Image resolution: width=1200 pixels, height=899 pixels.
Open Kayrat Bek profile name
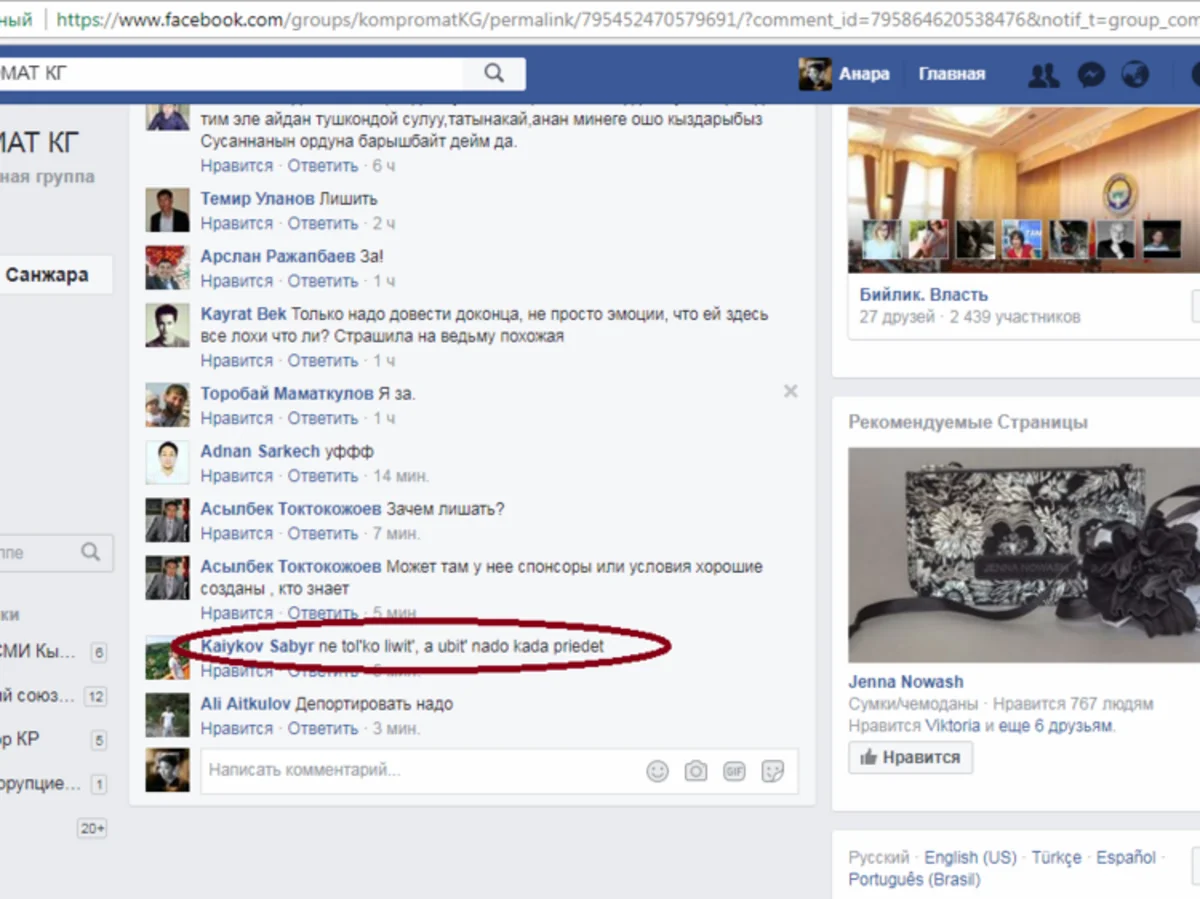[243, 314]
